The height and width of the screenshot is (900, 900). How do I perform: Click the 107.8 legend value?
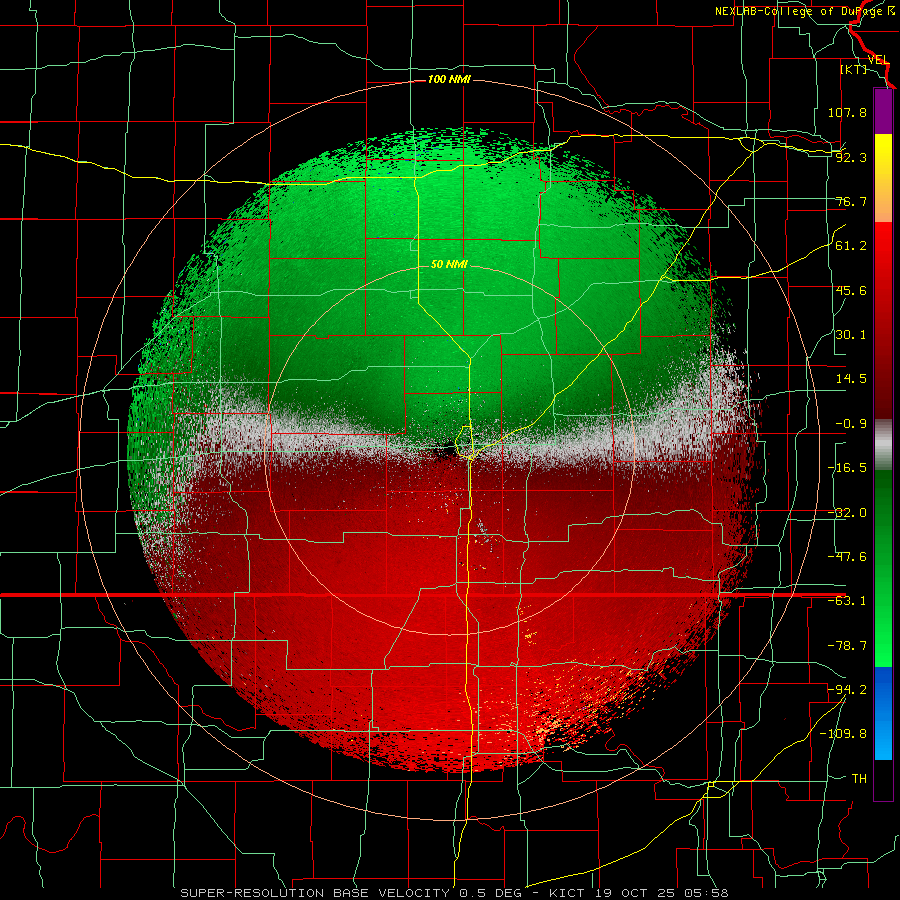click(x=847, y=112)
